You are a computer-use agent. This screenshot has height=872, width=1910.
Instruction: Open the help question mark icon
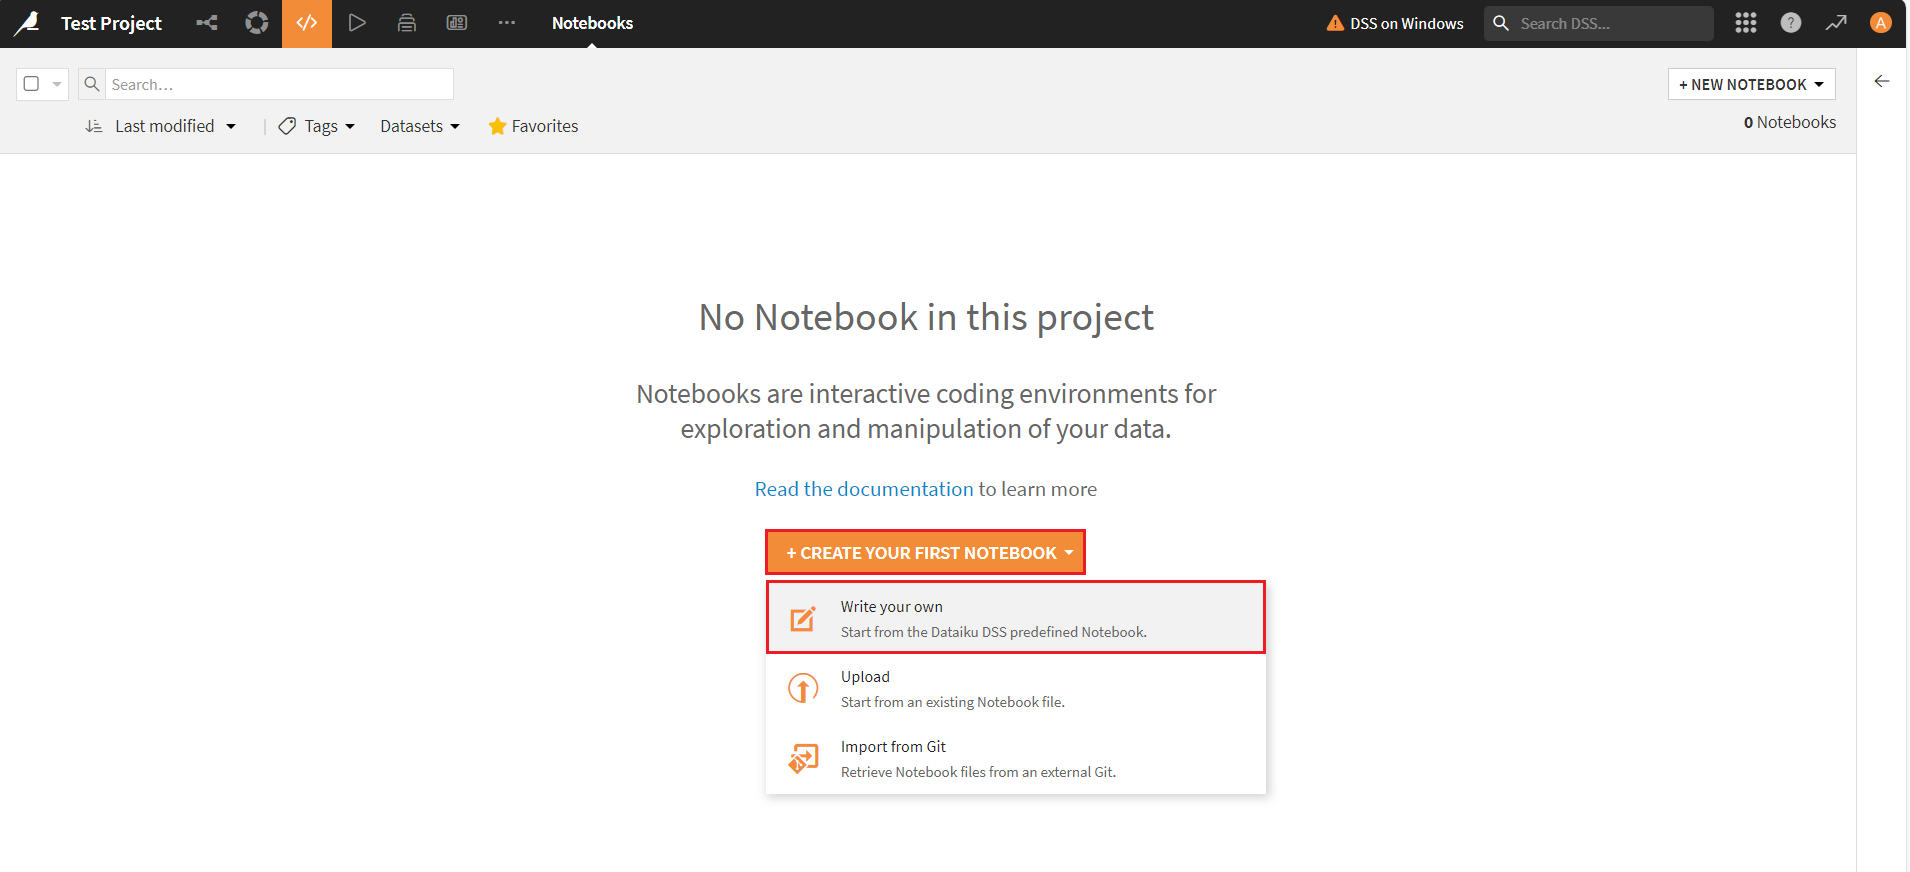pyautogui.click(x=1791, y=23)
